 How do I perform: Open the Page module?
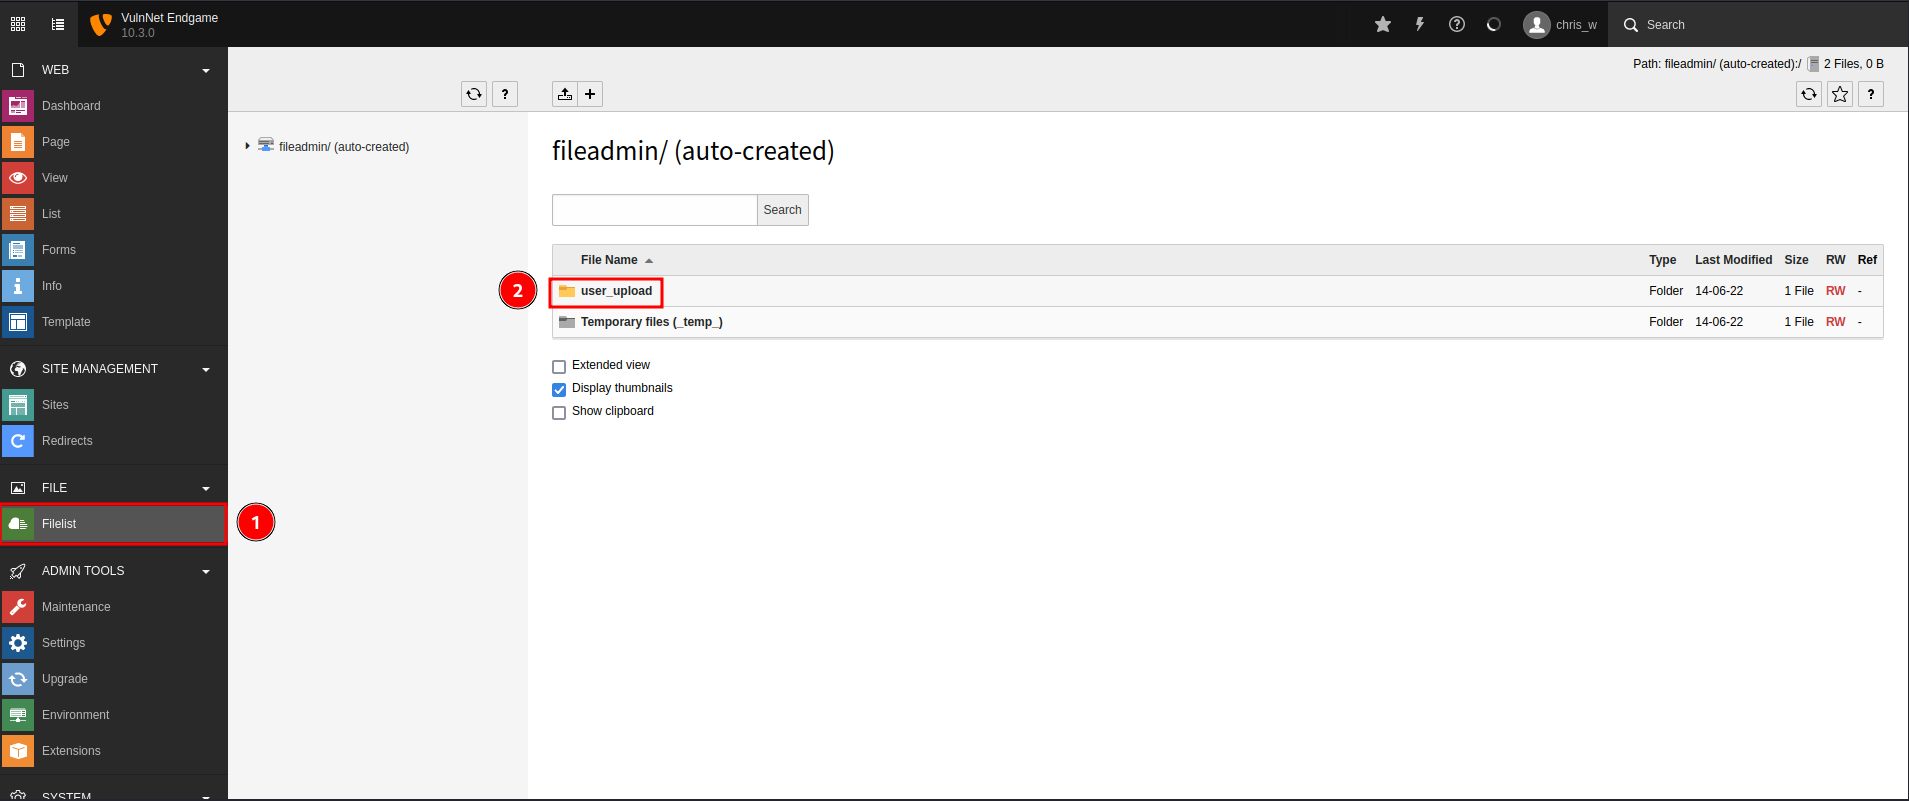[114, 142]
